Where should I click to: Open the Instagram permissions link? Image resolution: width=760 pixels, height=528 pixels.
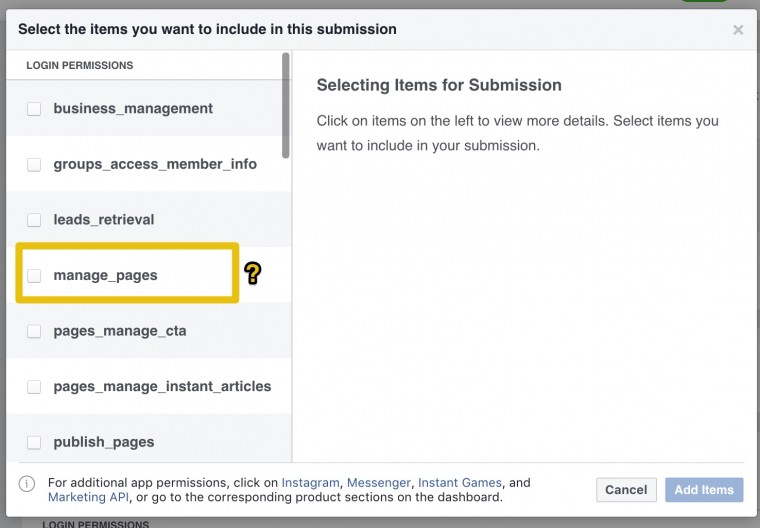coord(310,483)
